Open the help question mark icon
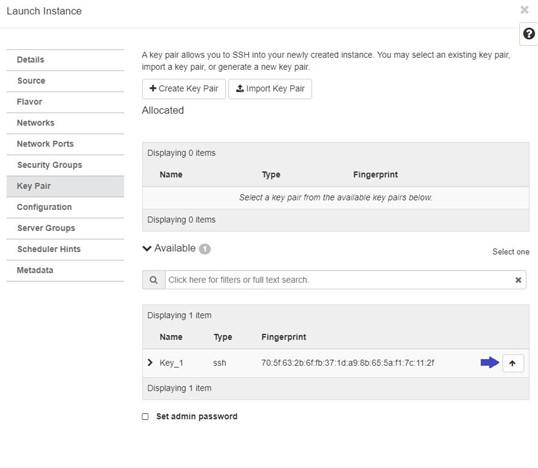538x468 pixels. coord(528,34)
